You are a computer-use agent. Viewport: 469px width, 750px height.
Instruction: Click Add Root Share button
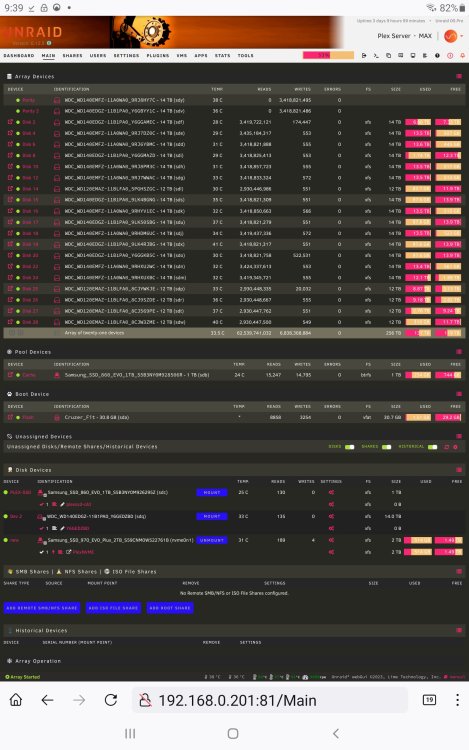click(170, 608)
